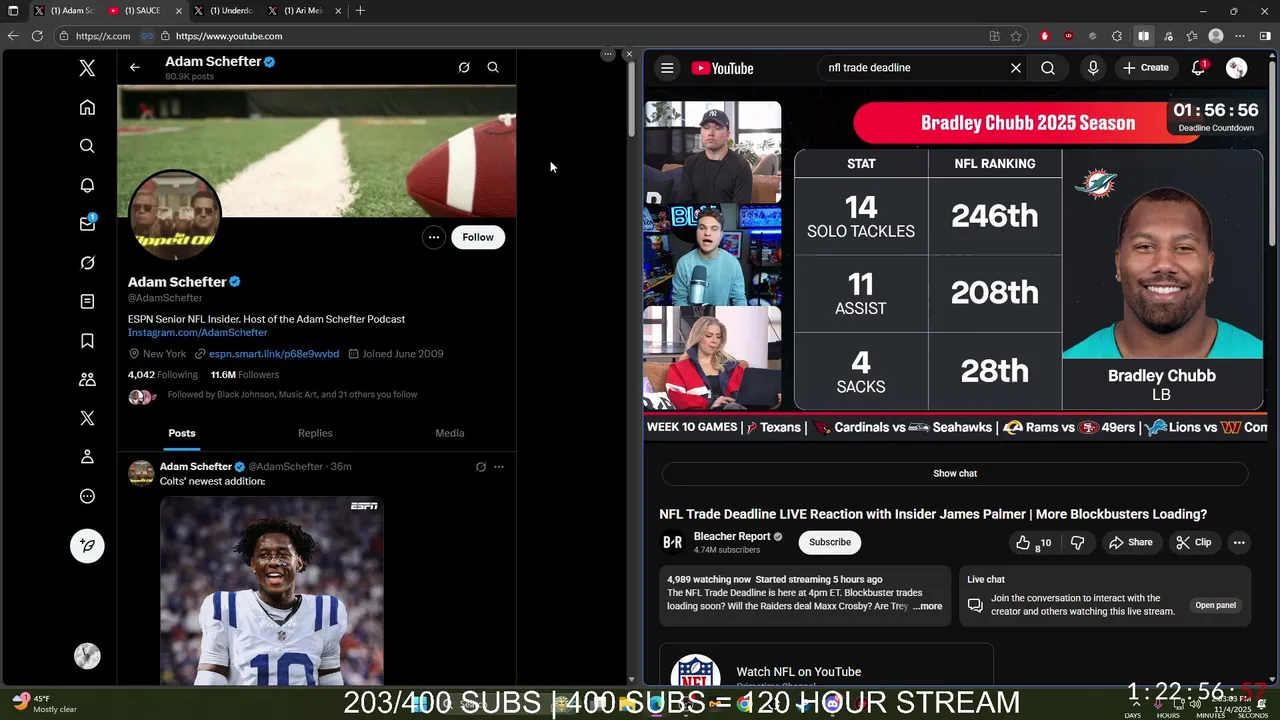This screenshot has width=1280, height=720.
Task: Click the YouTube search magnifier button
Action: 1048,68
